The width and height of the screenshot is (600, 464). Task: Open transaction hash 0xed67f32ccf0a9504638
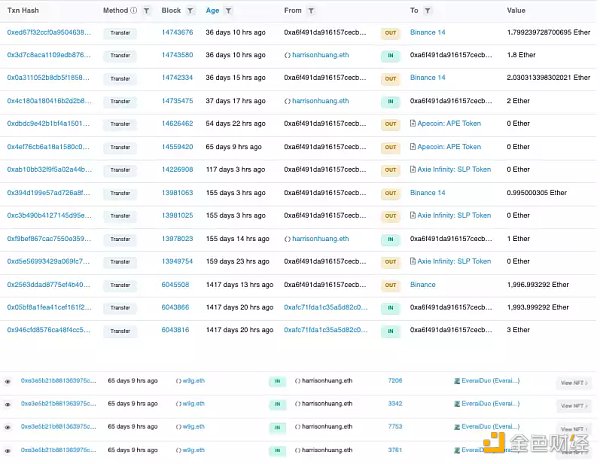(x=49, y=33)
